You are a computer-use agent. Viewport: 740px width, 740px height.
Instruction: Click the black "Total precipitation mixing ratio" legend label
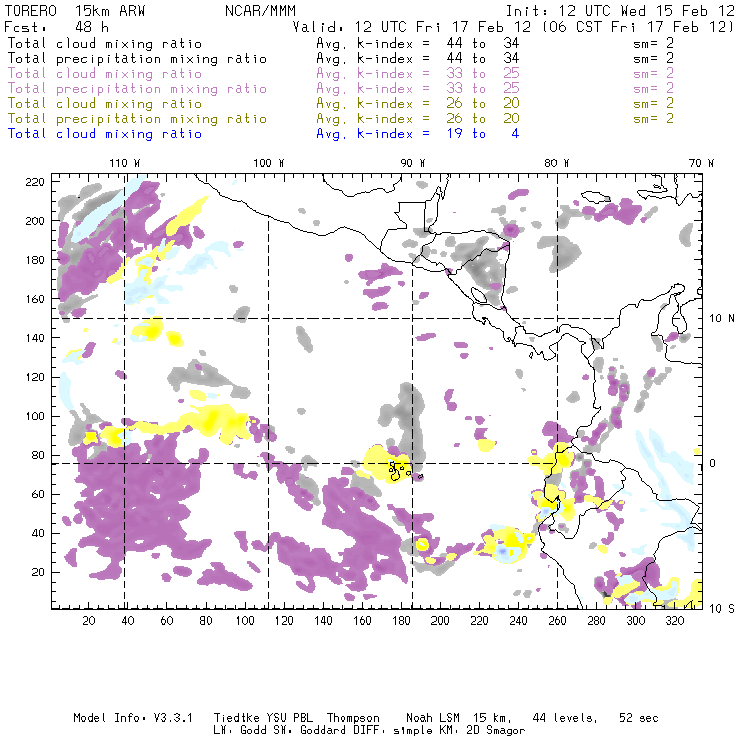(137, 59)
